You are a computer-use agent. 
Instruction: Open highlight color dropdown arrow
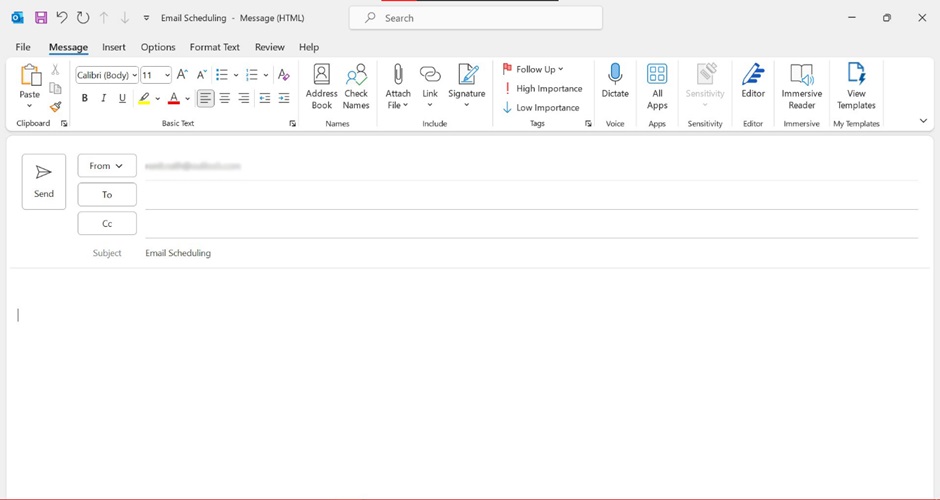[x=158, y=98]
